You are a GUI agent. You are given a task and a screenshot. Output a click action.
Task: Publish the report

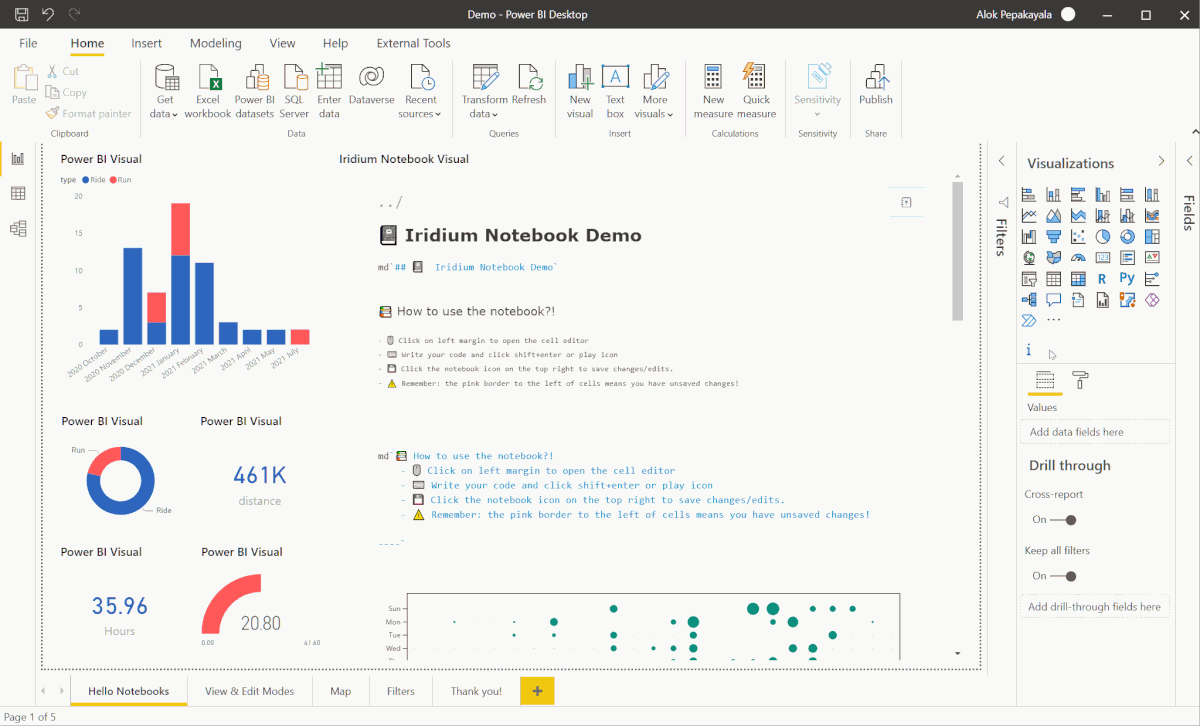(875, 90)
